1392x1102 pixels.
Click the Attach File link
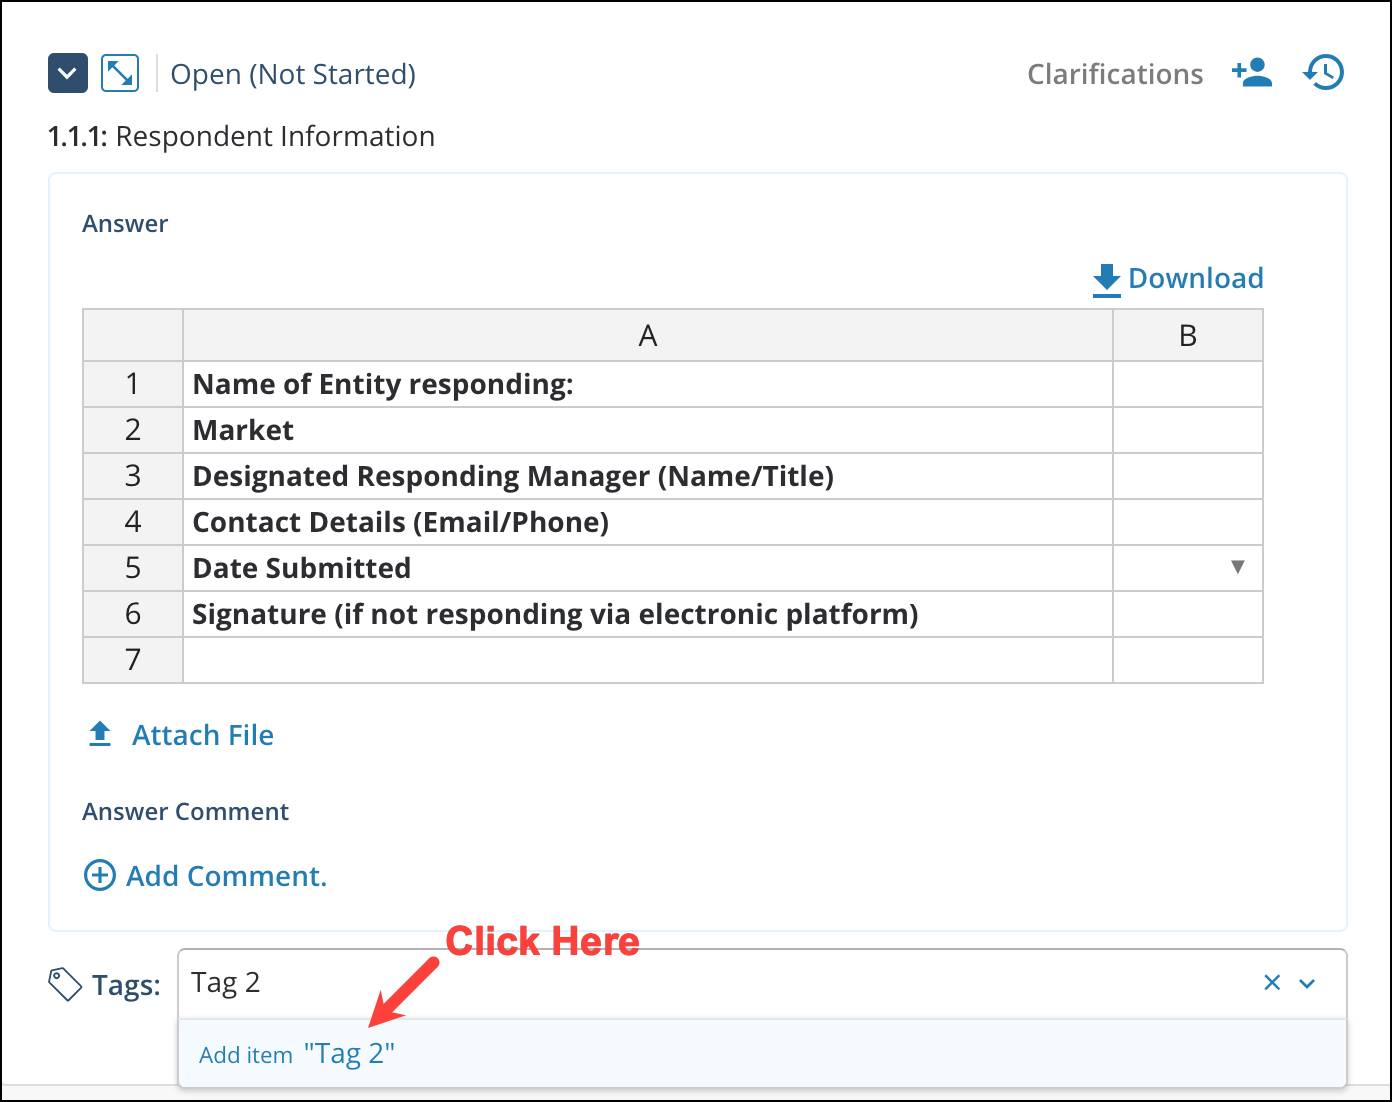(x=202, y=735)
